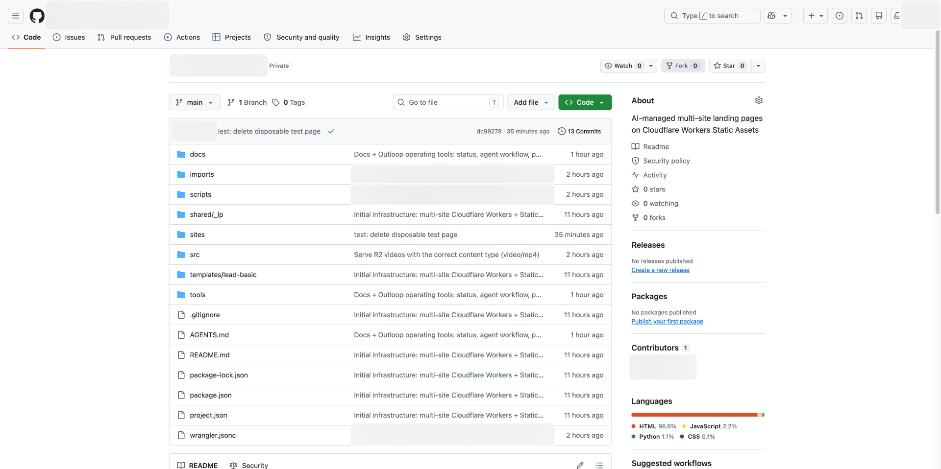Open the project.json file
The height and width of the screenshot is (469, 941).
(208, 415)
